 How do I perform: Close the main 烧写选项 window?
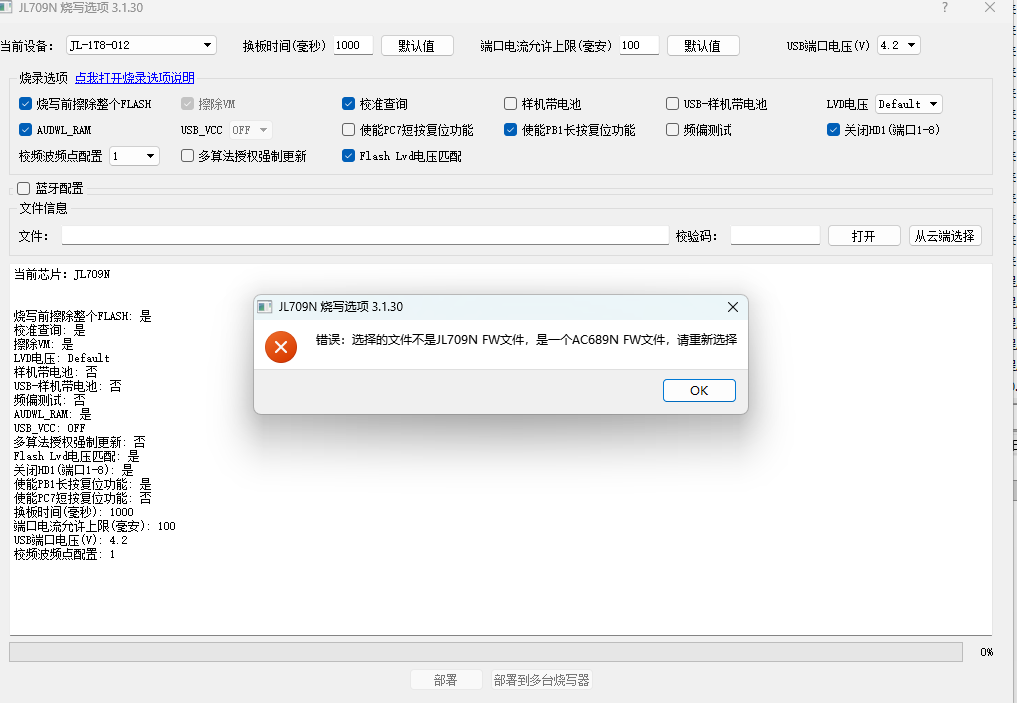990,7
